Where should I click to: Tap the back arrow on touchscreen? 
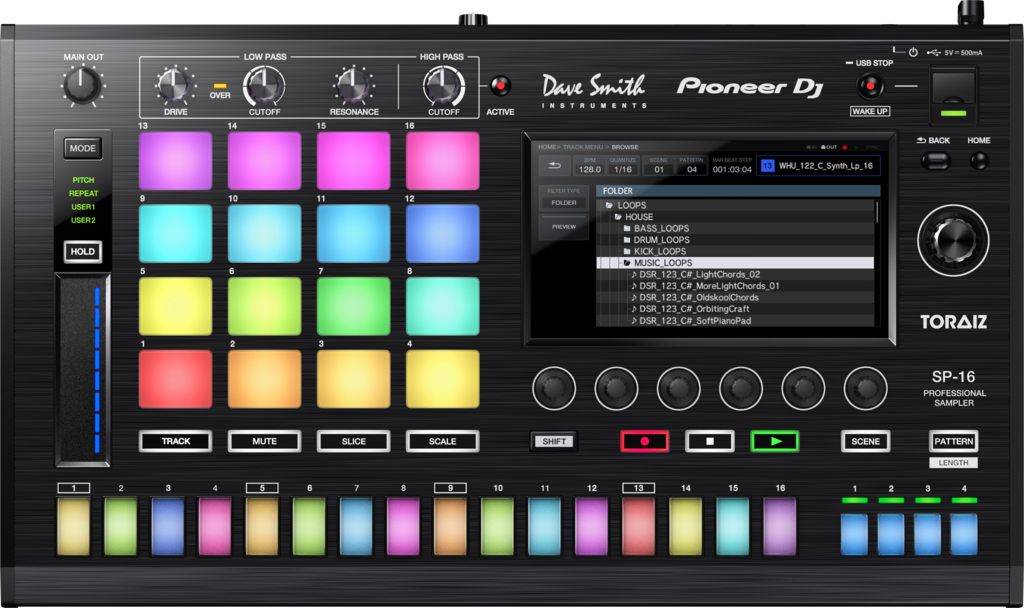tap(554, 165)
